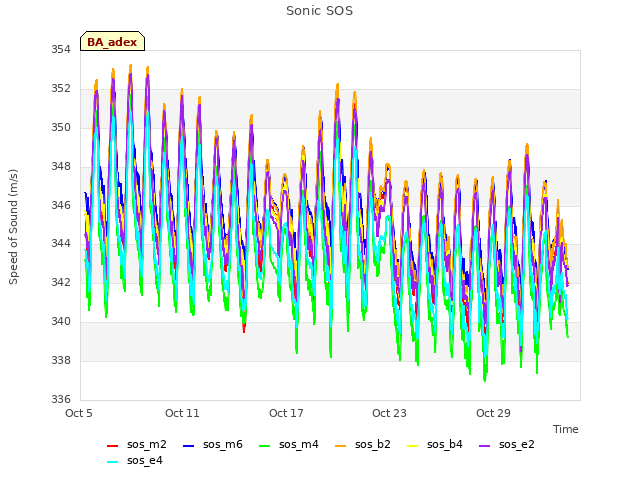This screenshot has width=640, height=480.
Task: Click orange sos_b2 legend color marker
Action: click(340, 446)
